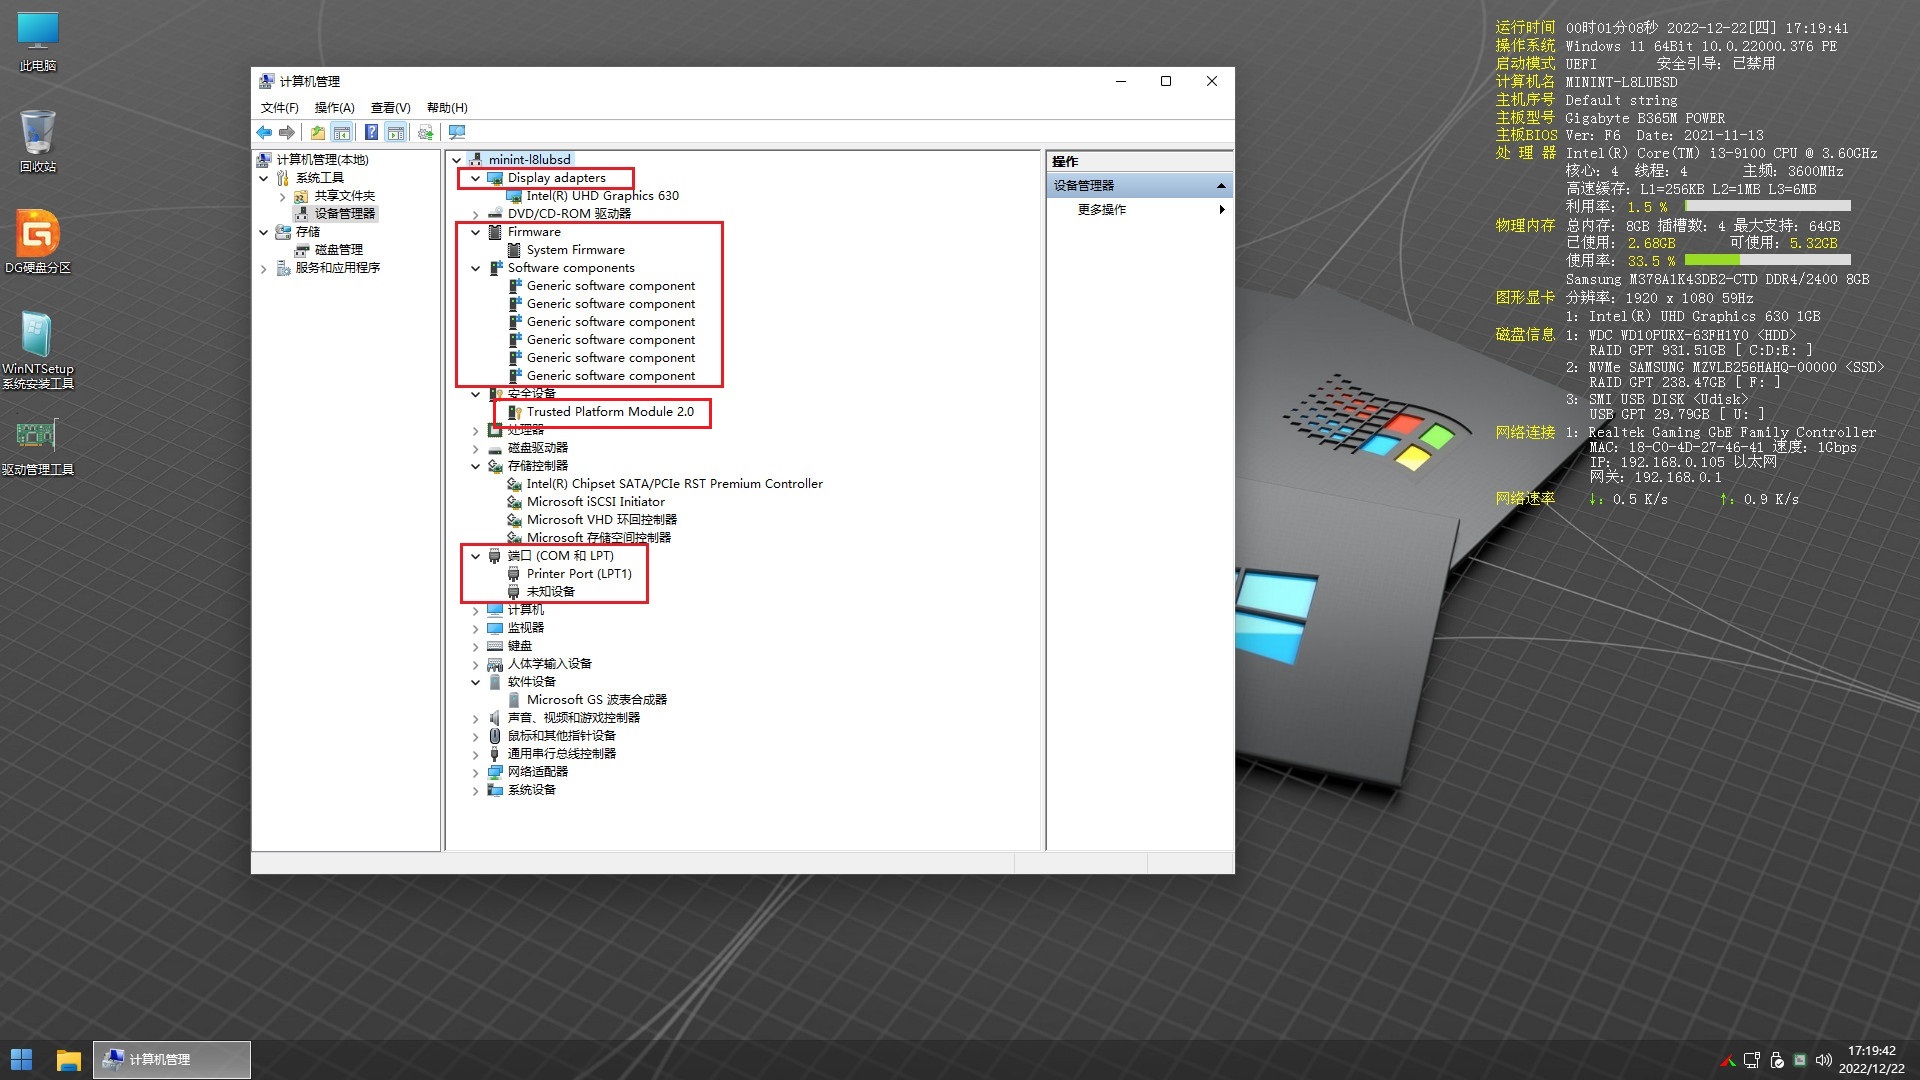Select Intel(R) UHD Graphics 630 device

(x=602, y=196)
